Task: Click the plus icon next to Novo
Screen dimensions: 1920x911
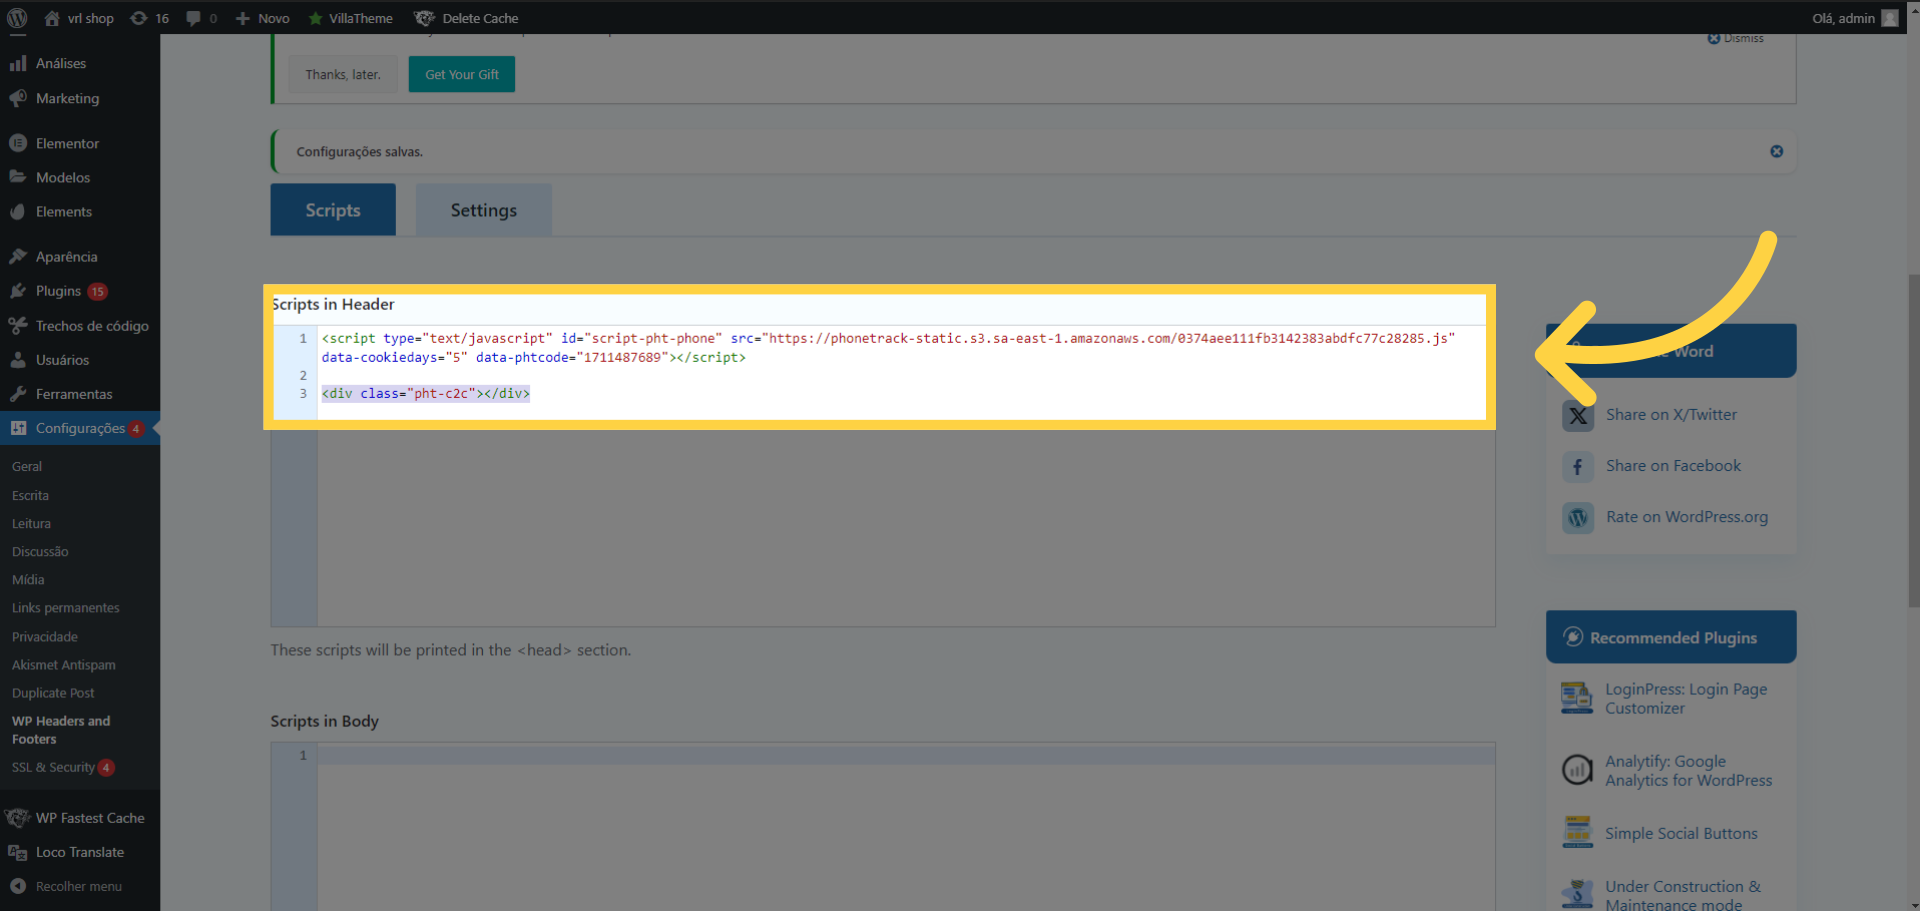Action: (x=242, y=18)
